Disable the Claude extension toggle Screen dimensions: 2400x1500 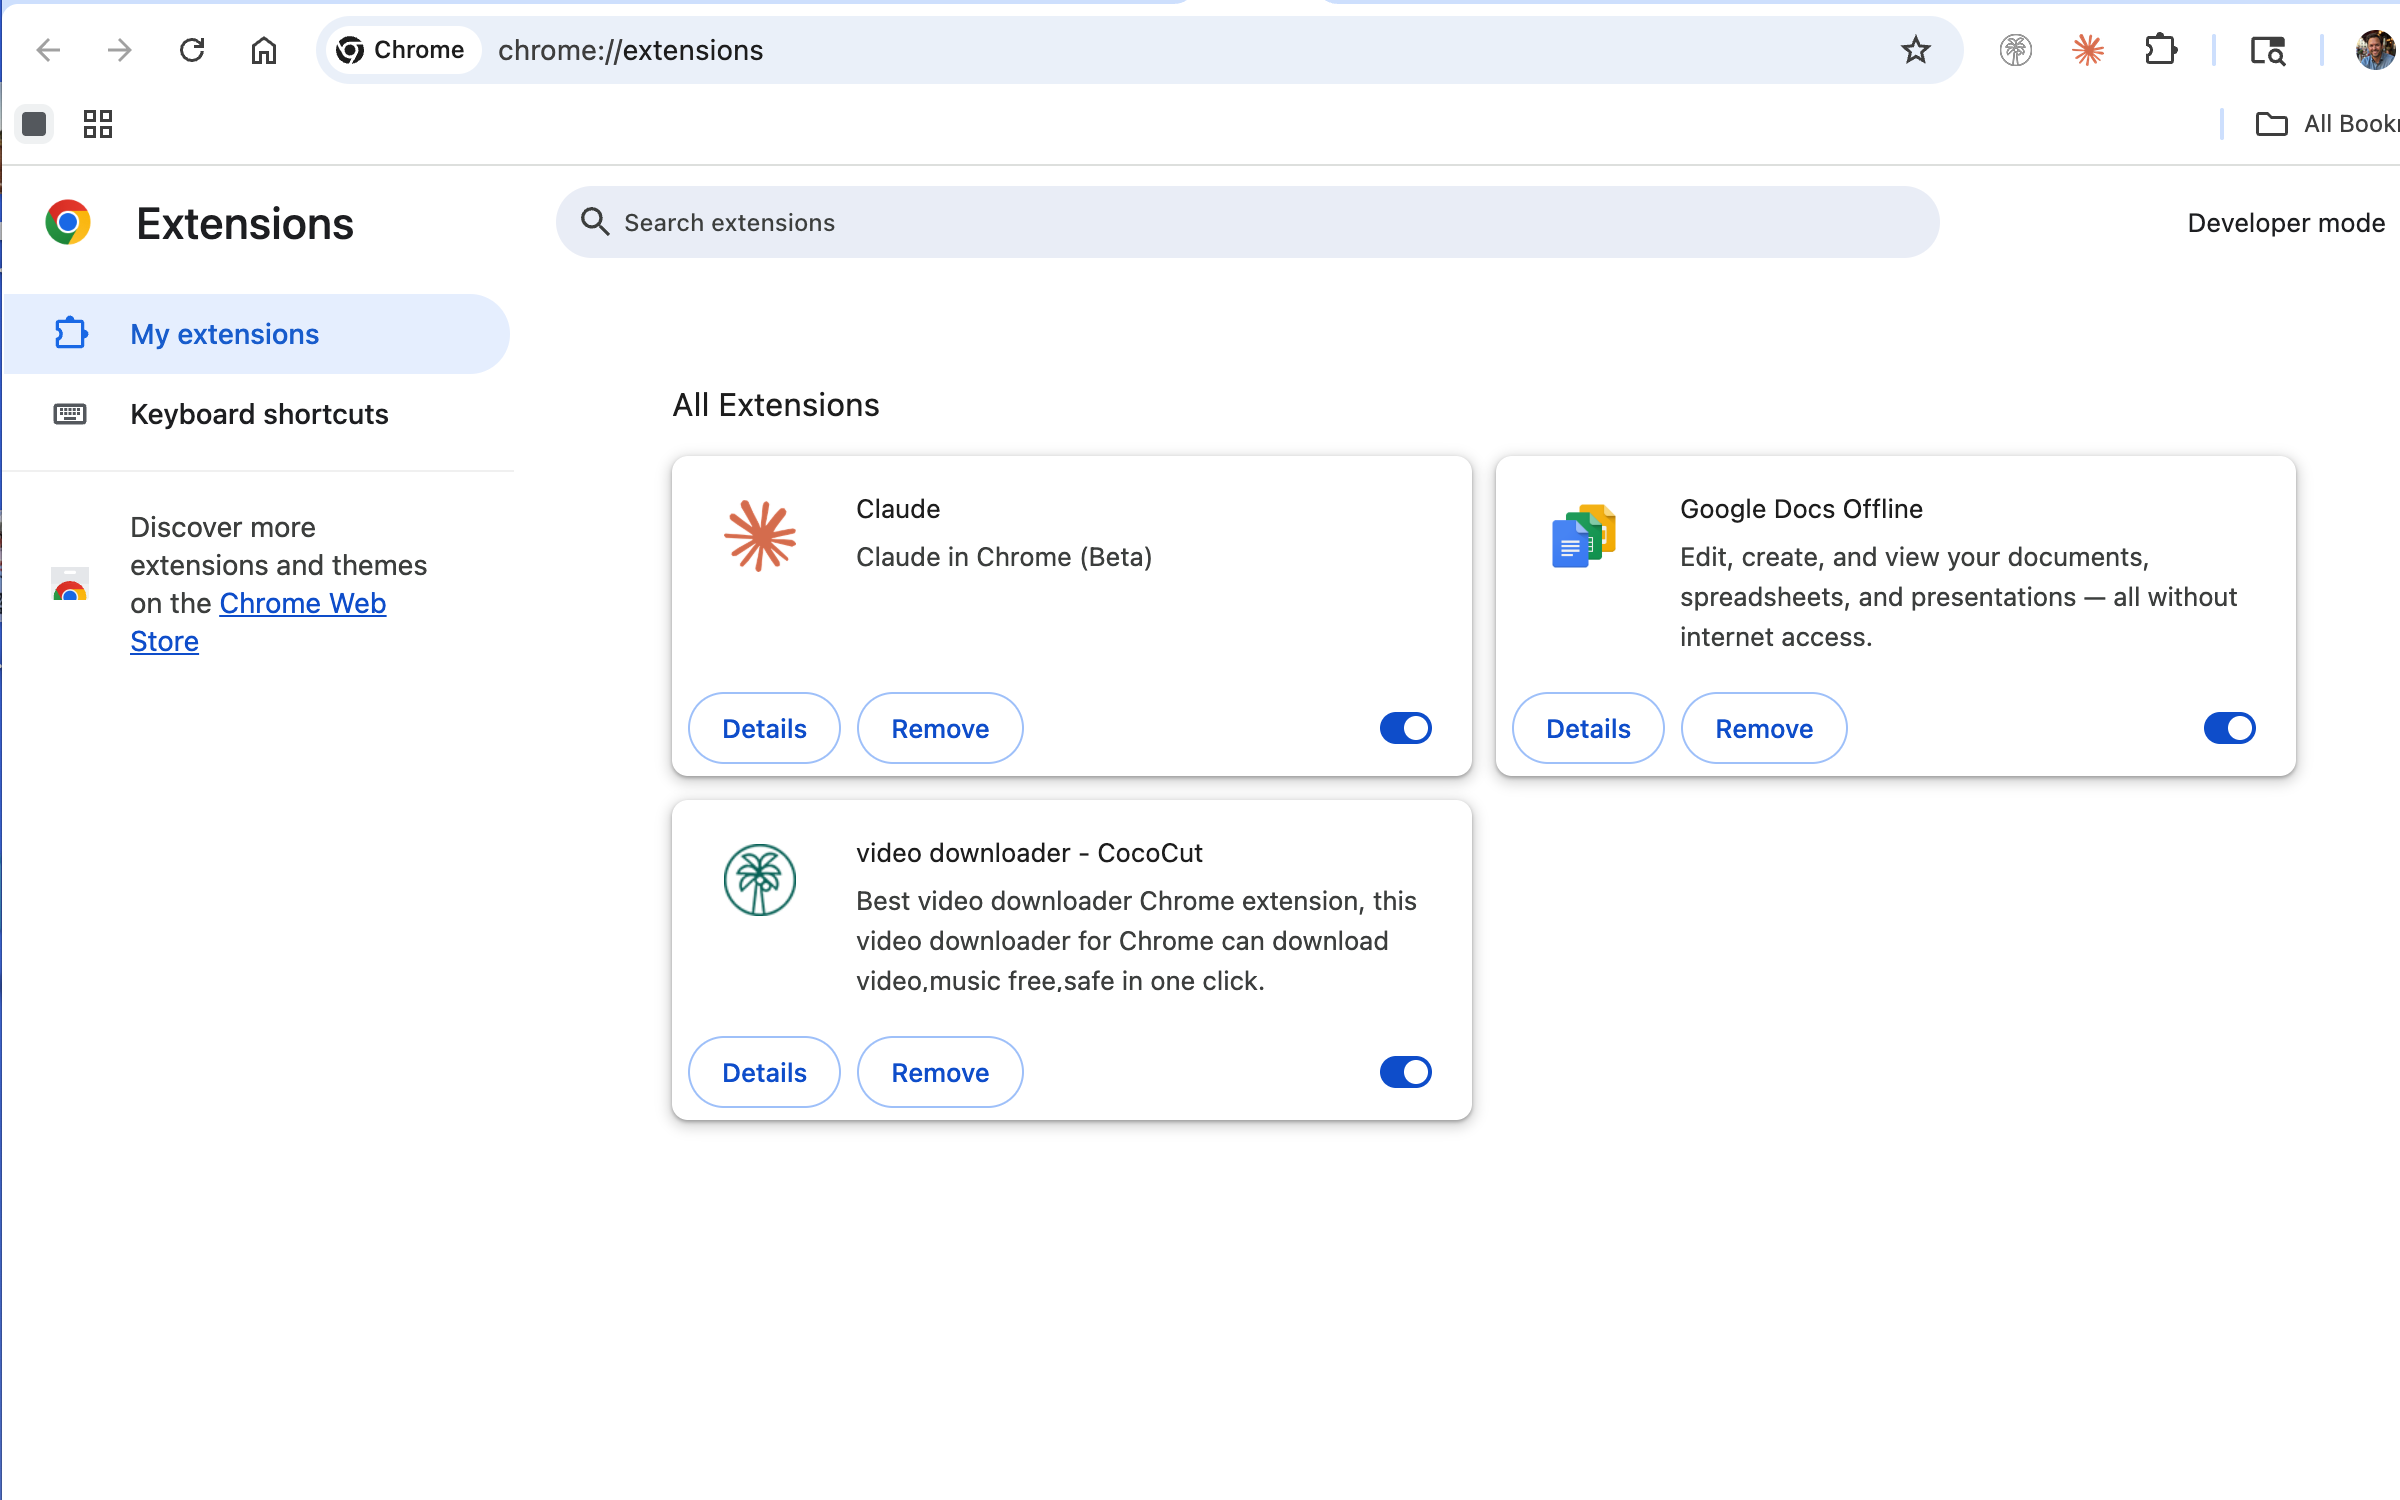point(1406,728)
